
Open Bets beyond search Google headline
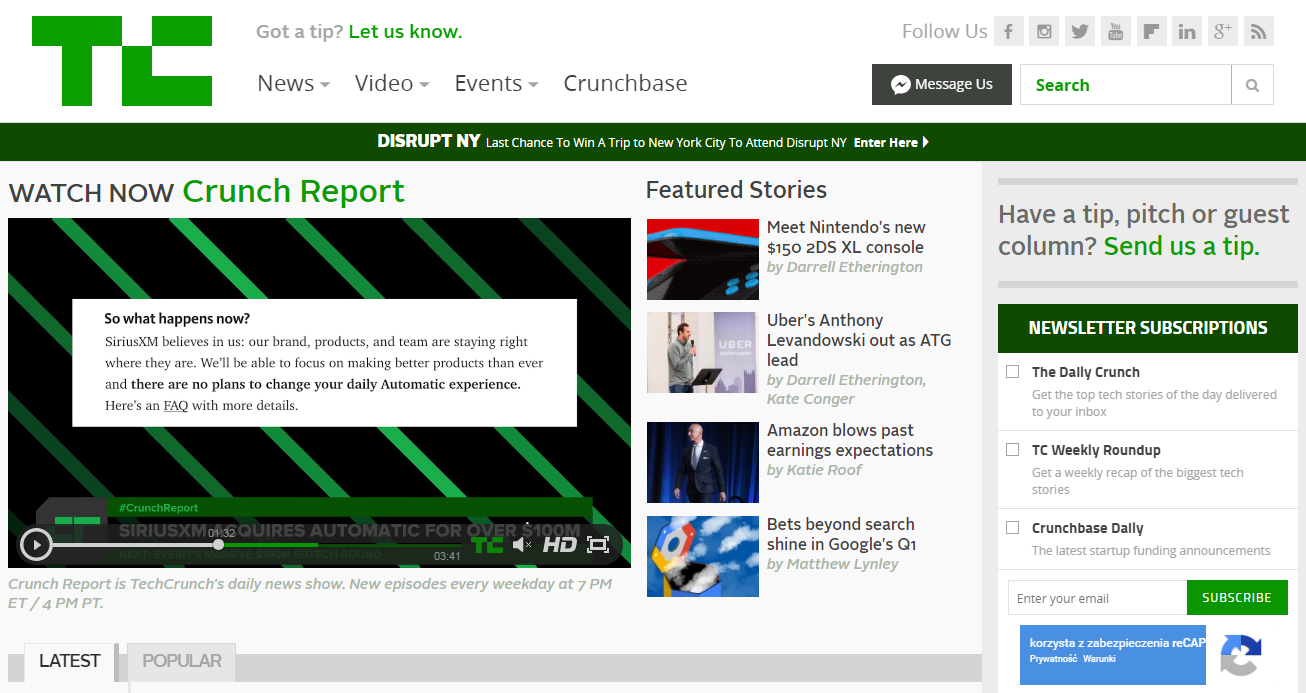[842, 534]
